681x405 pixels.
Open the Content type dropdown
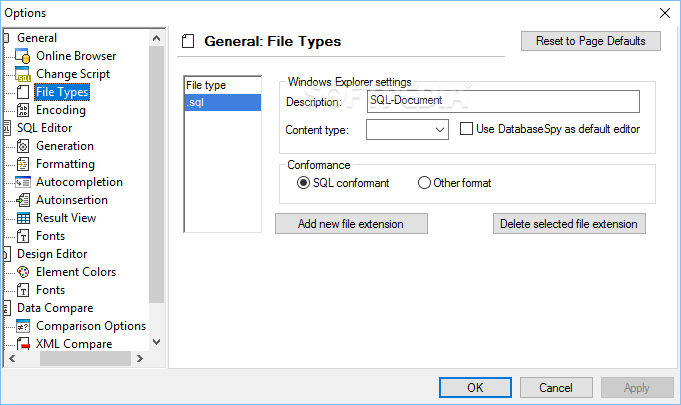pos(407,130)
